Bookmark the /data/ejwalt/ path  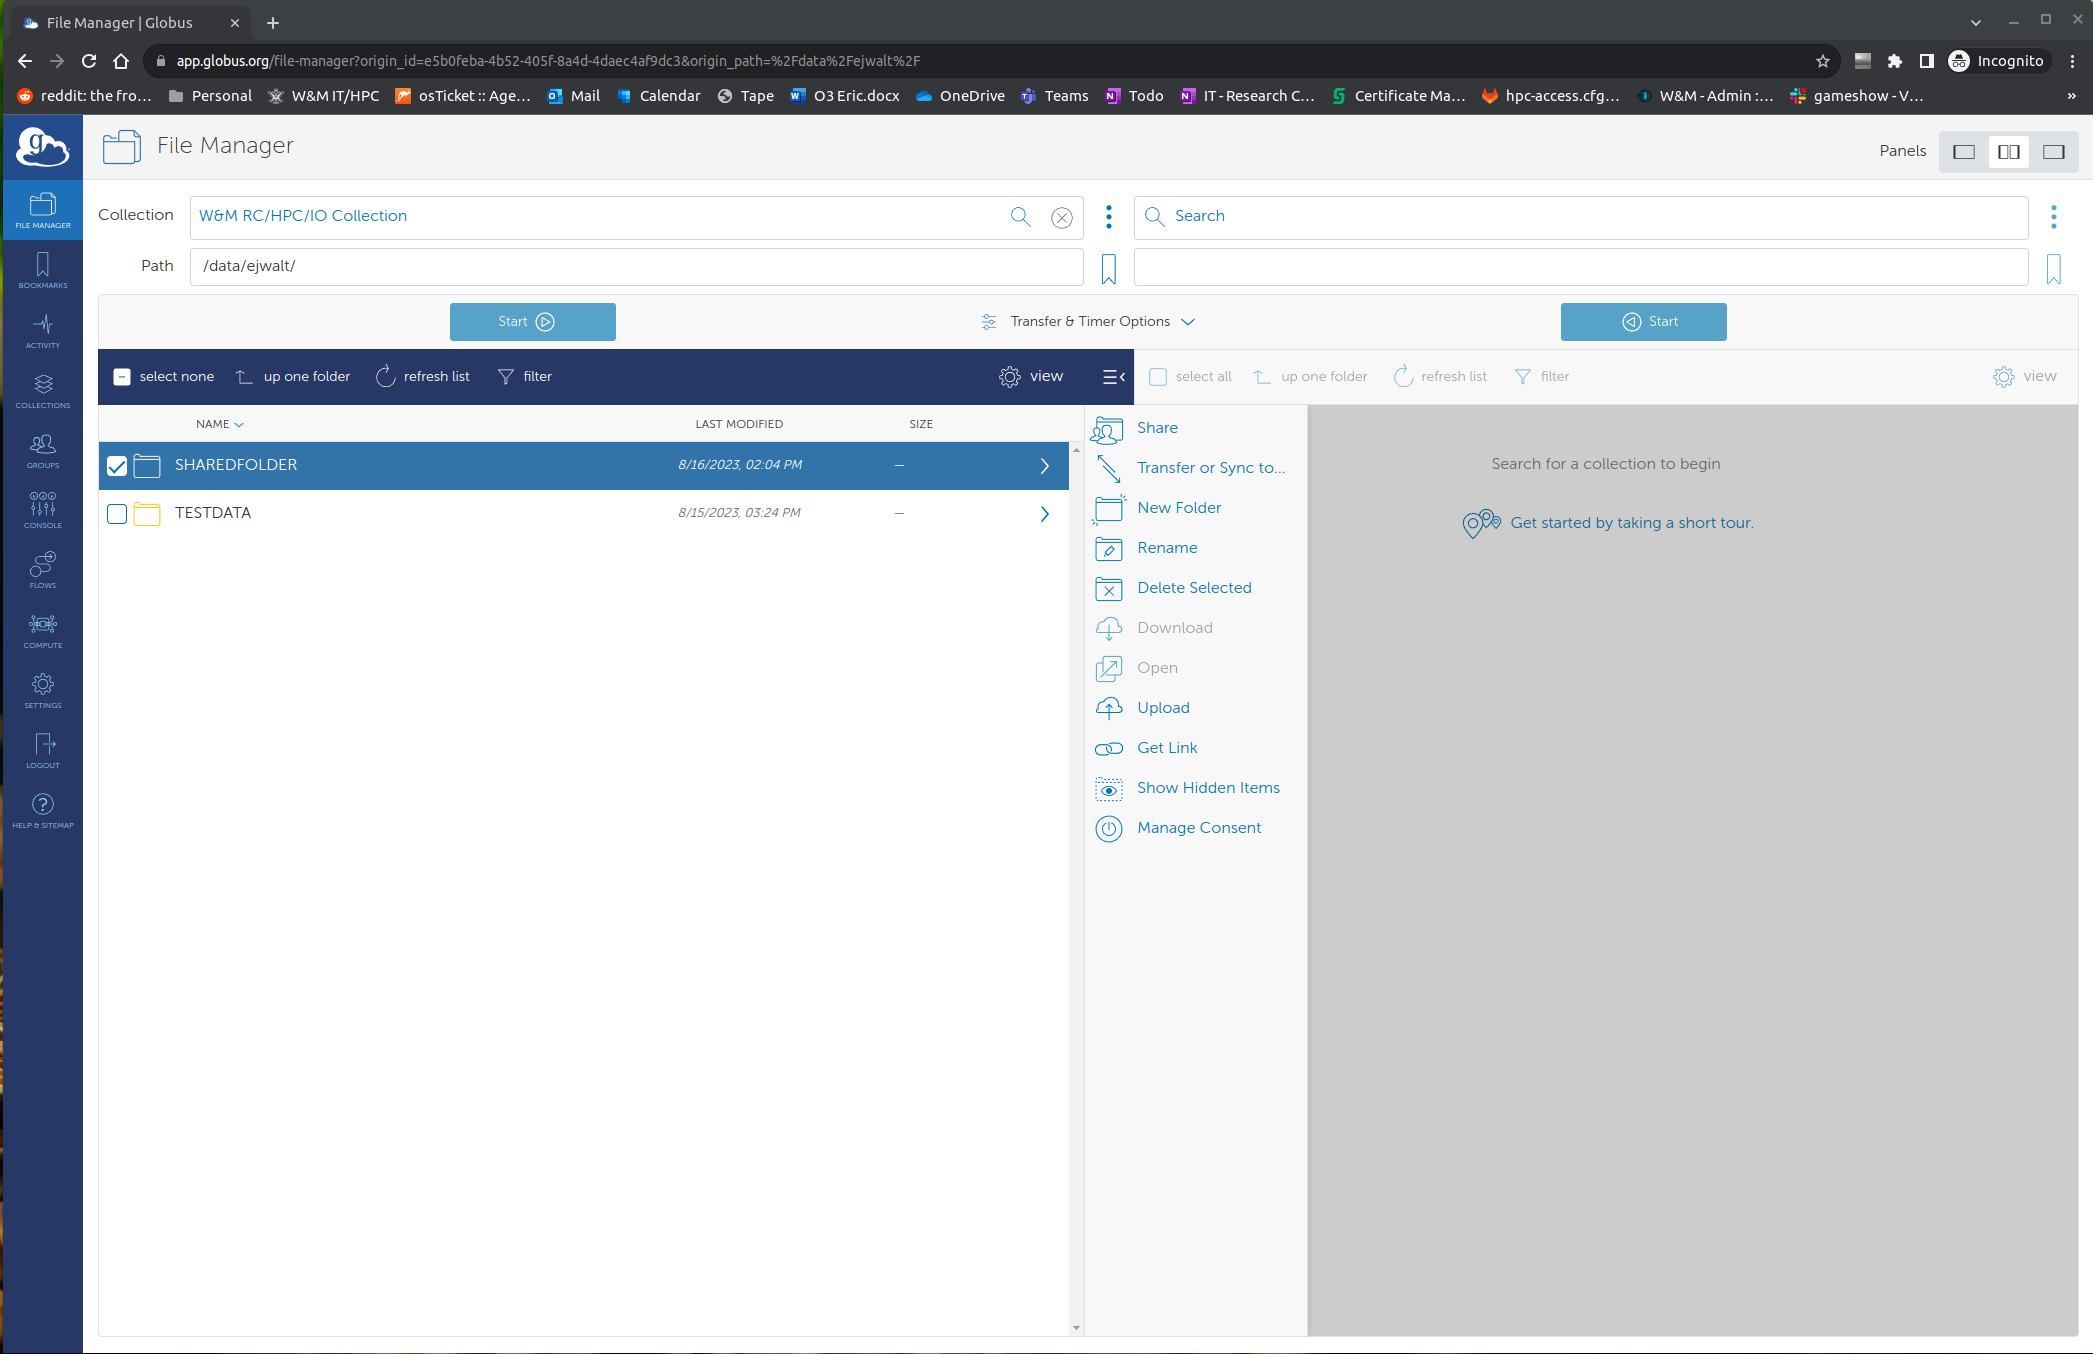[x=1108, y=268]
